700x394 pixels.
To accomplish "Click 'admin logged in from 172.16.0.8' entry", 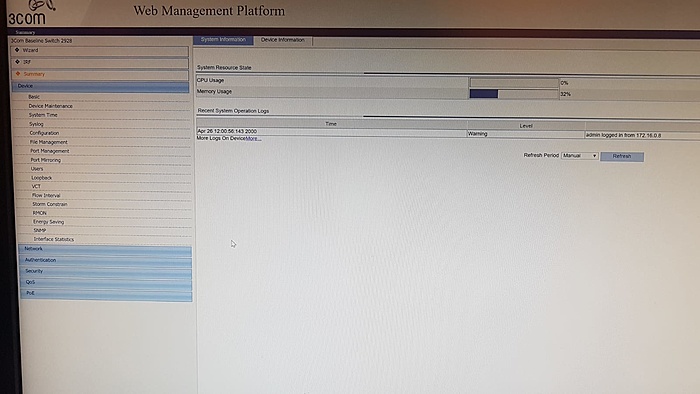I will [623, 135].
